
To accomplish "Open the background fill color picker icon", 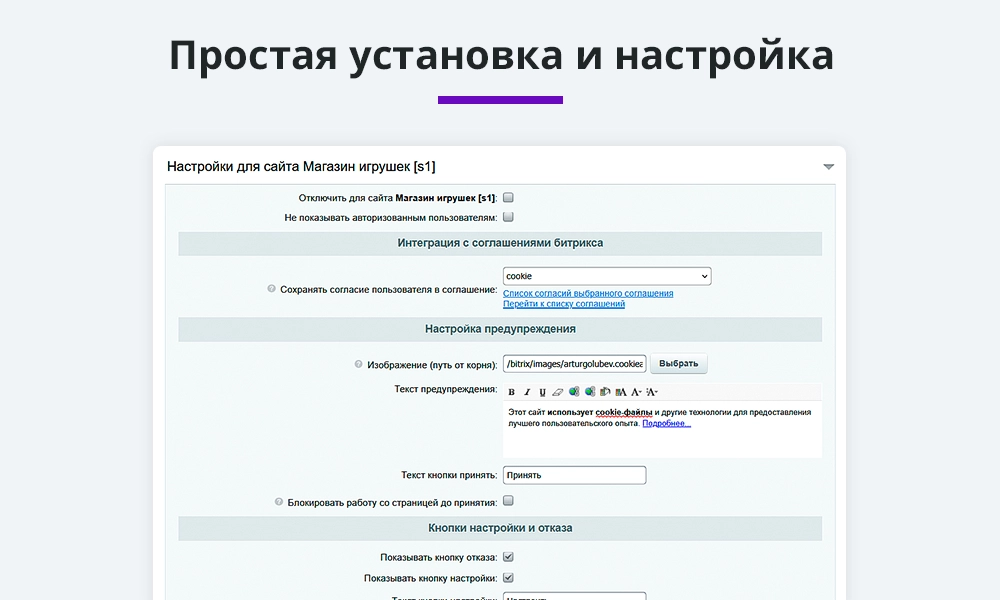I will click(605, 391).
